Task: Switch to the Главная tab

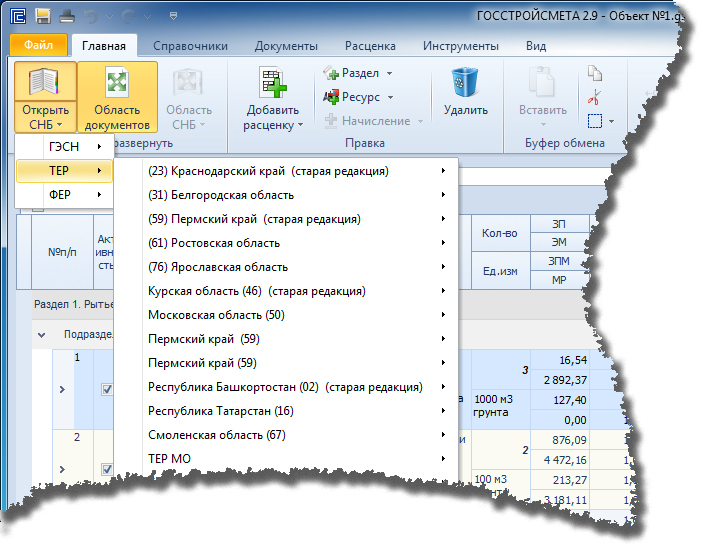Action: pyautogui.click(x=104, y=46)
